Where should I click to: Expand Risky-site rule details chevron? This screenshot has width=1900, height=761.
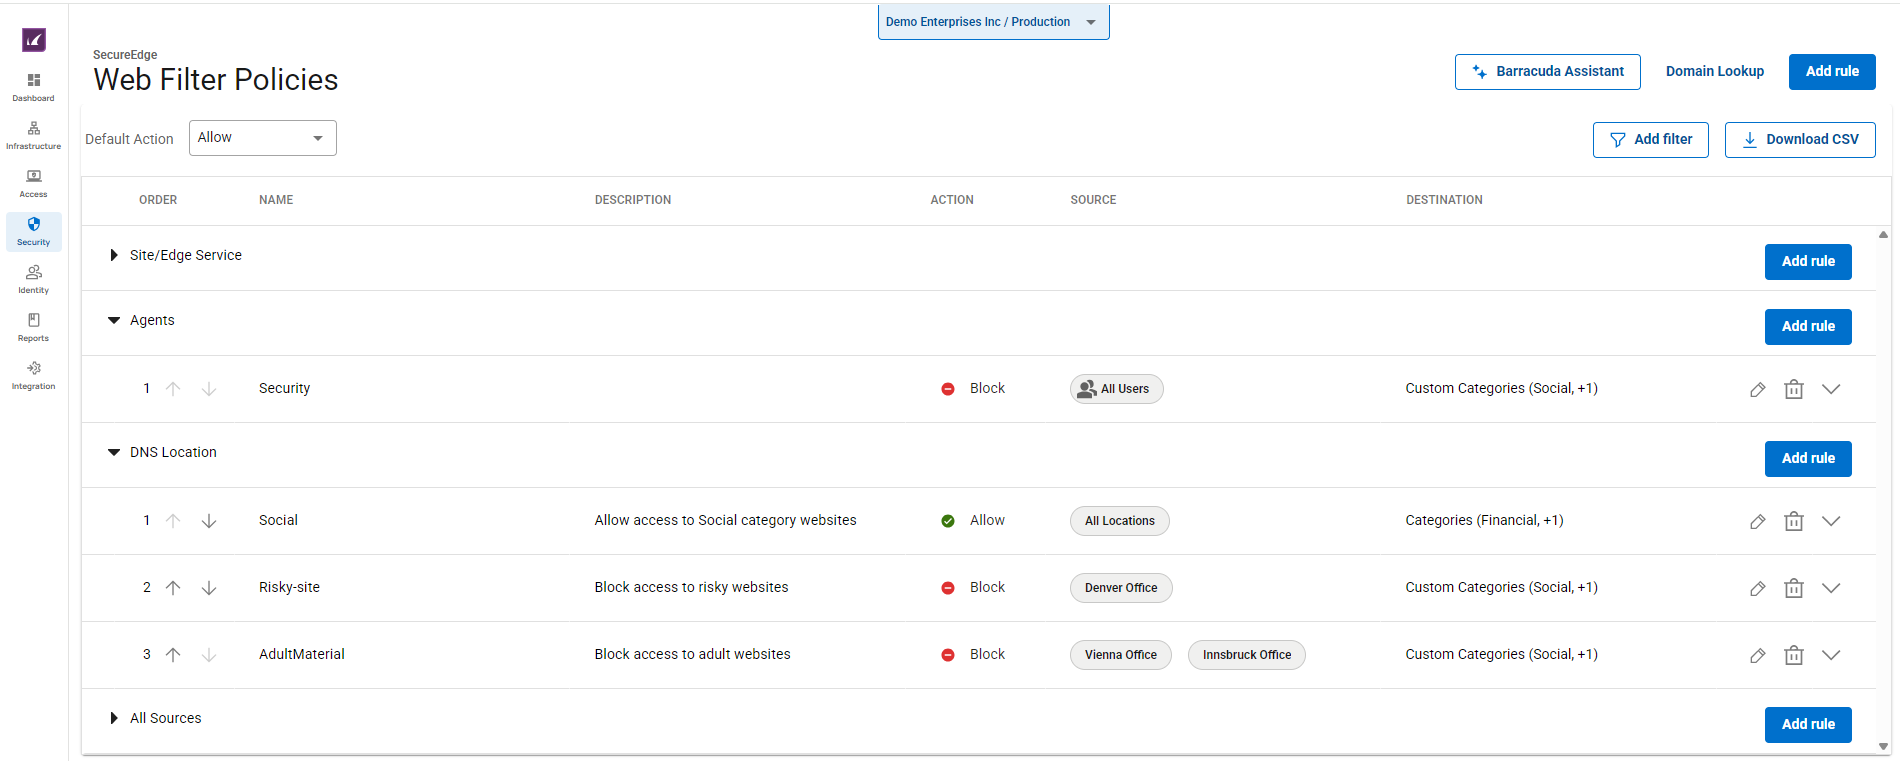point(1830,588)
